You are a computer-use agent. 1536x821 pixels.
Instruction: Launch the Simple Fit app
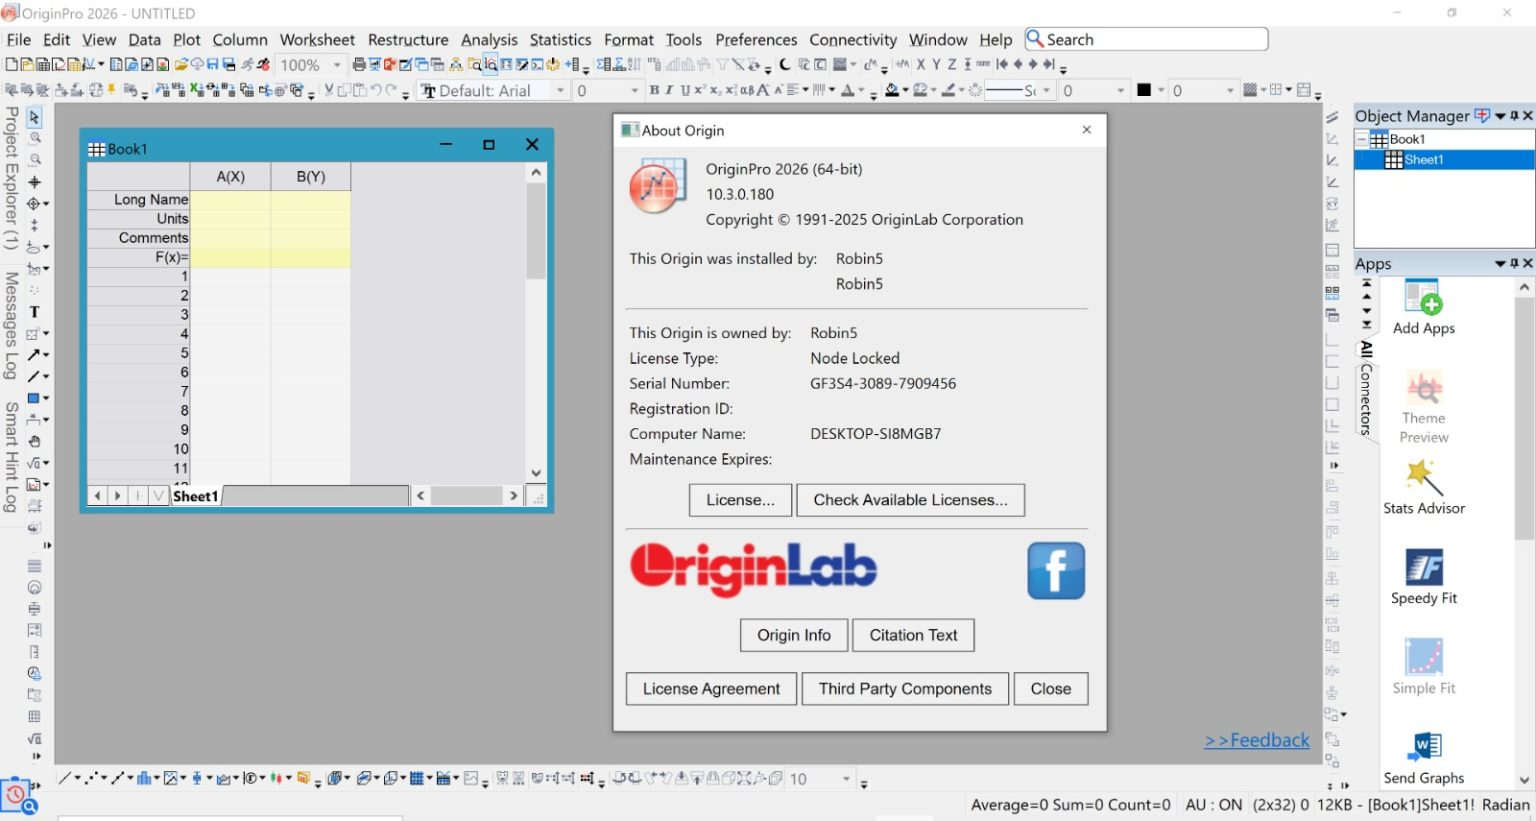pyautogui.click(x=1424, y=668)
